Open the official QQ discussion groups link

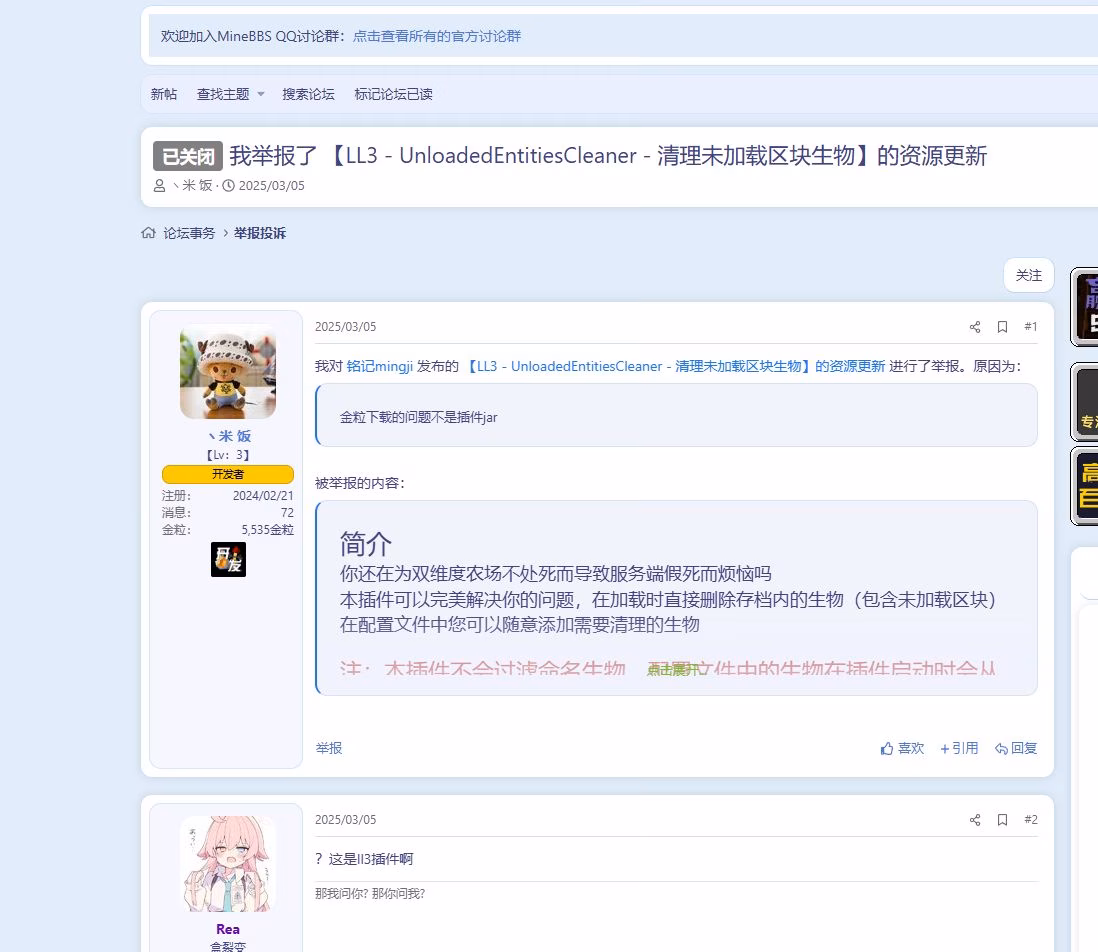pos(437,36)
